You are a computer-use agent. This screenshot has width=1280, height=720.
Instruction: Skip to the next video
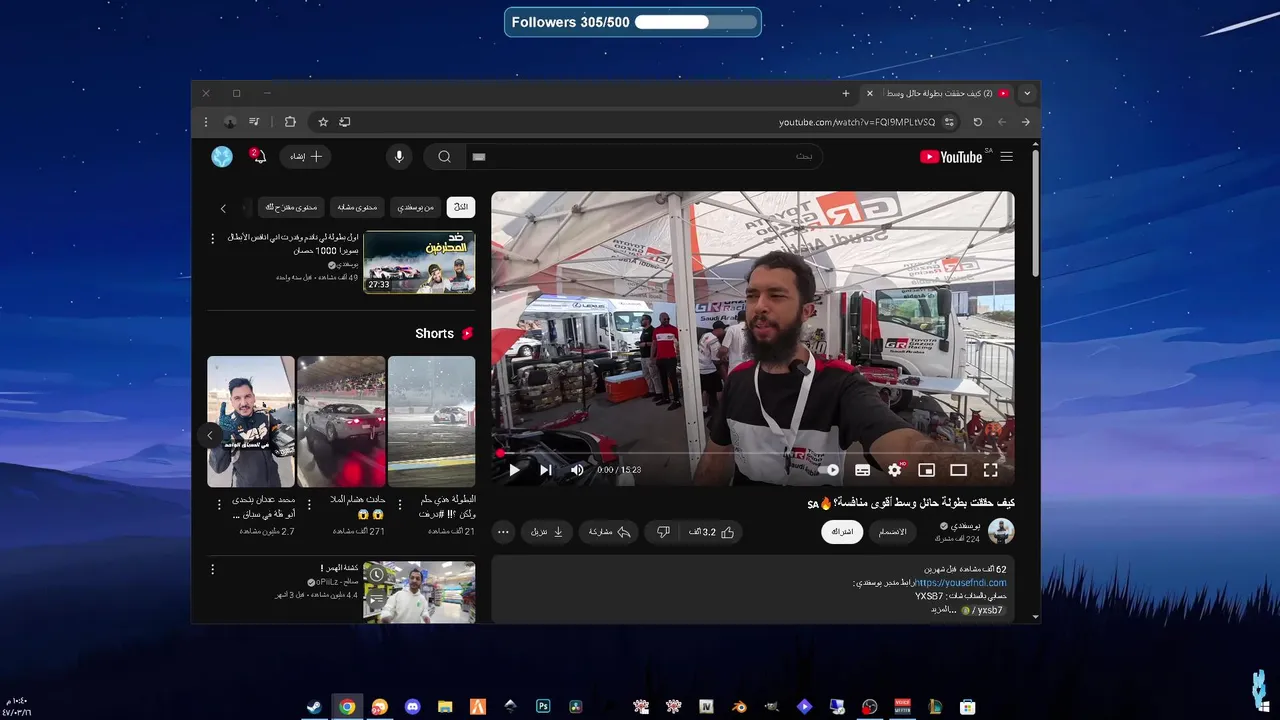[546, 470]
